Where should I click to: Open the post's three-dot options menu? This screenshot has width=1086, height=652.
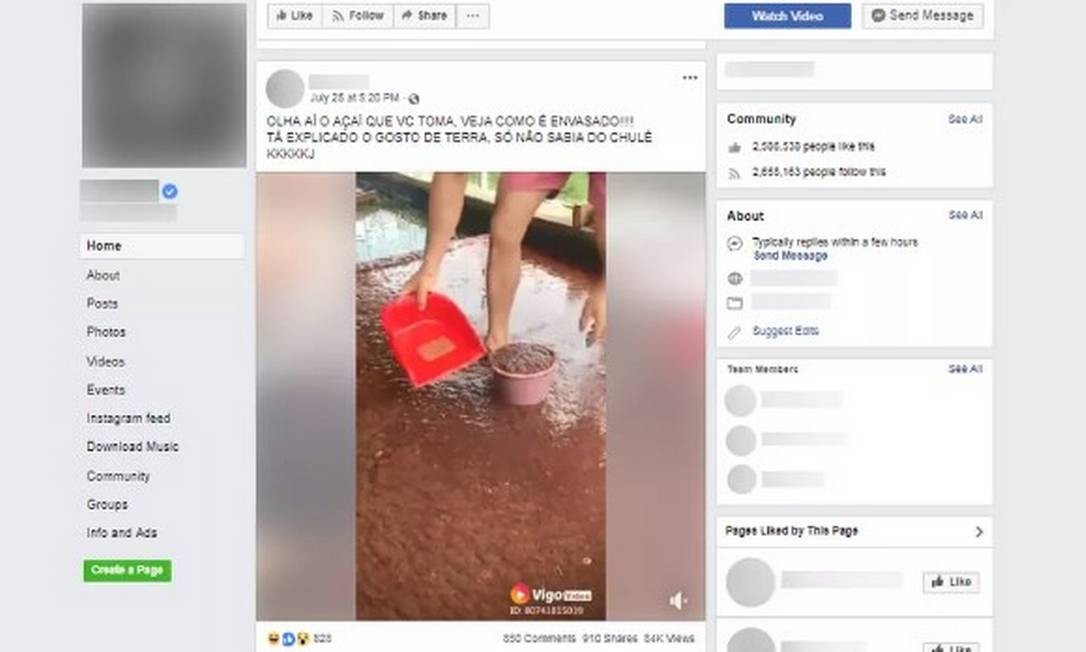[690, 78]
